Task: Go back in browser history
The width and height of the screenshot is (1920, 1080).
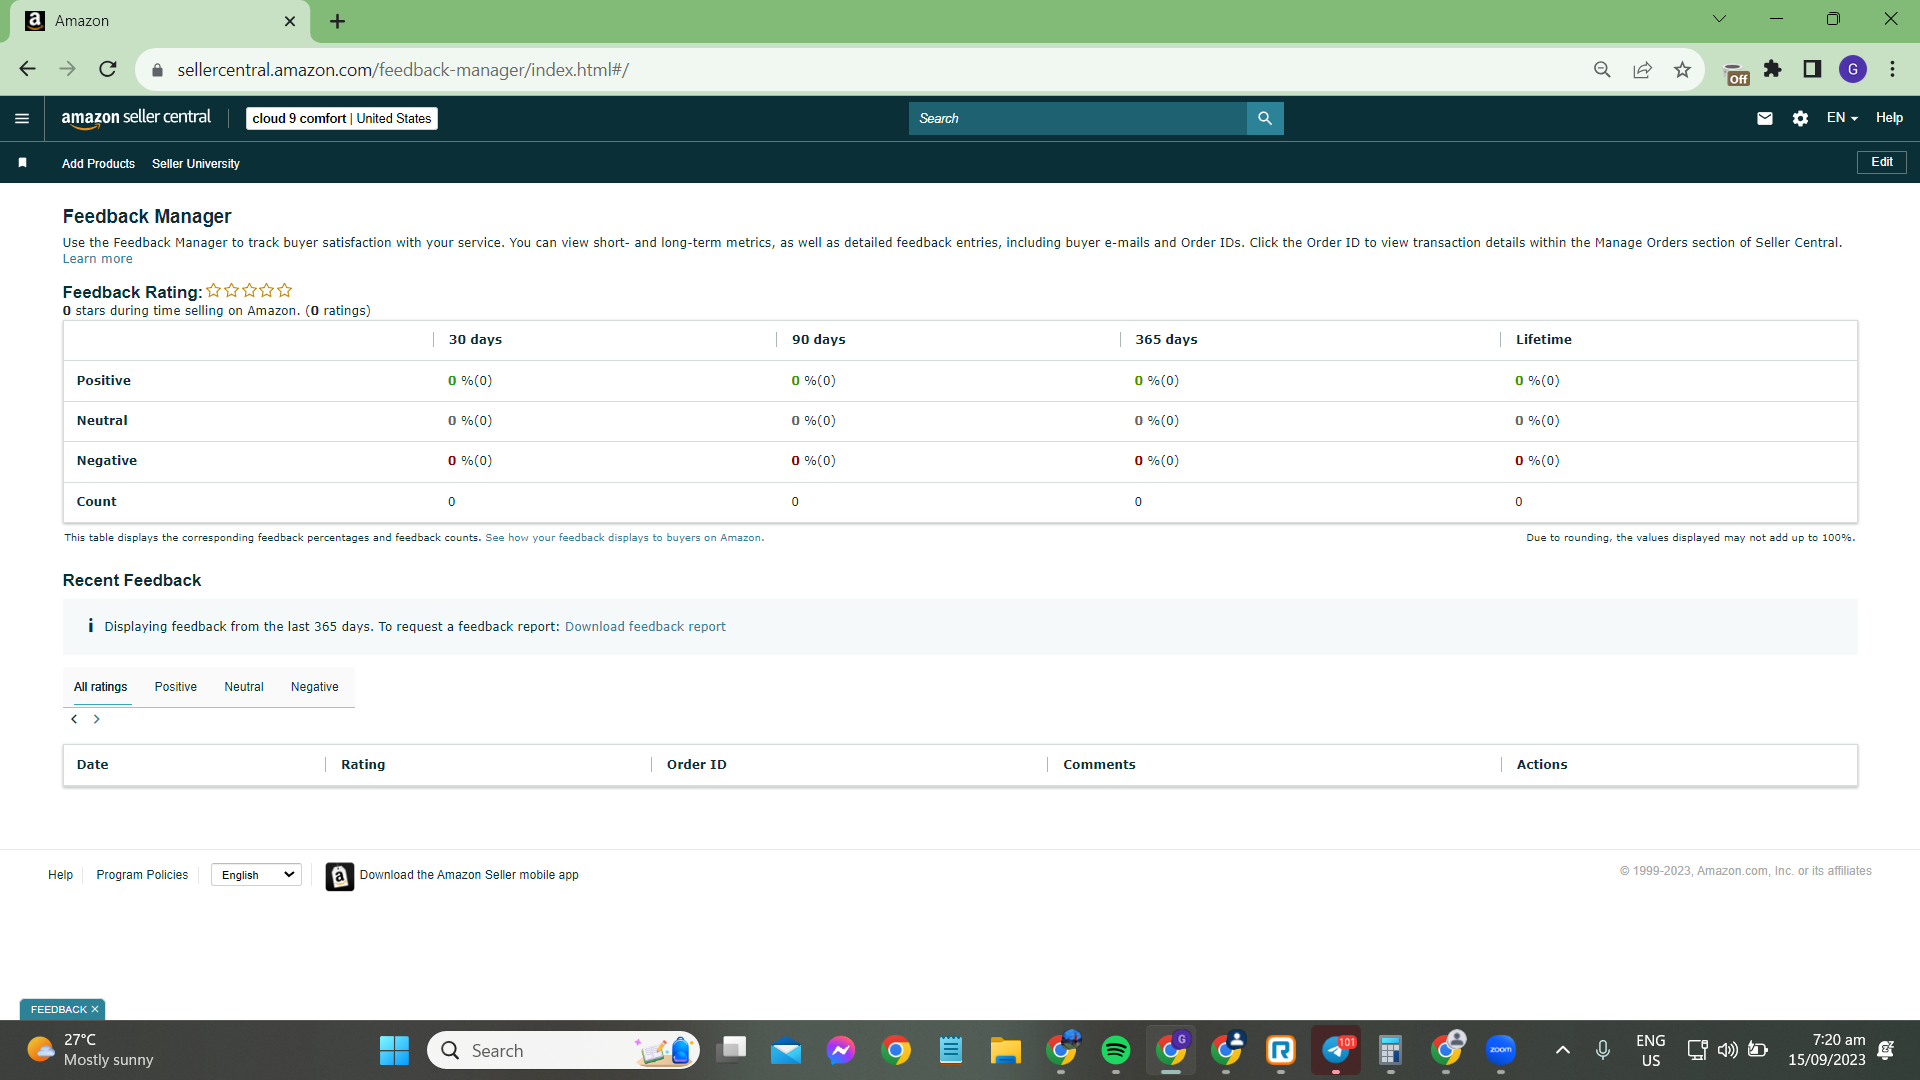Action: pos(27,69)
